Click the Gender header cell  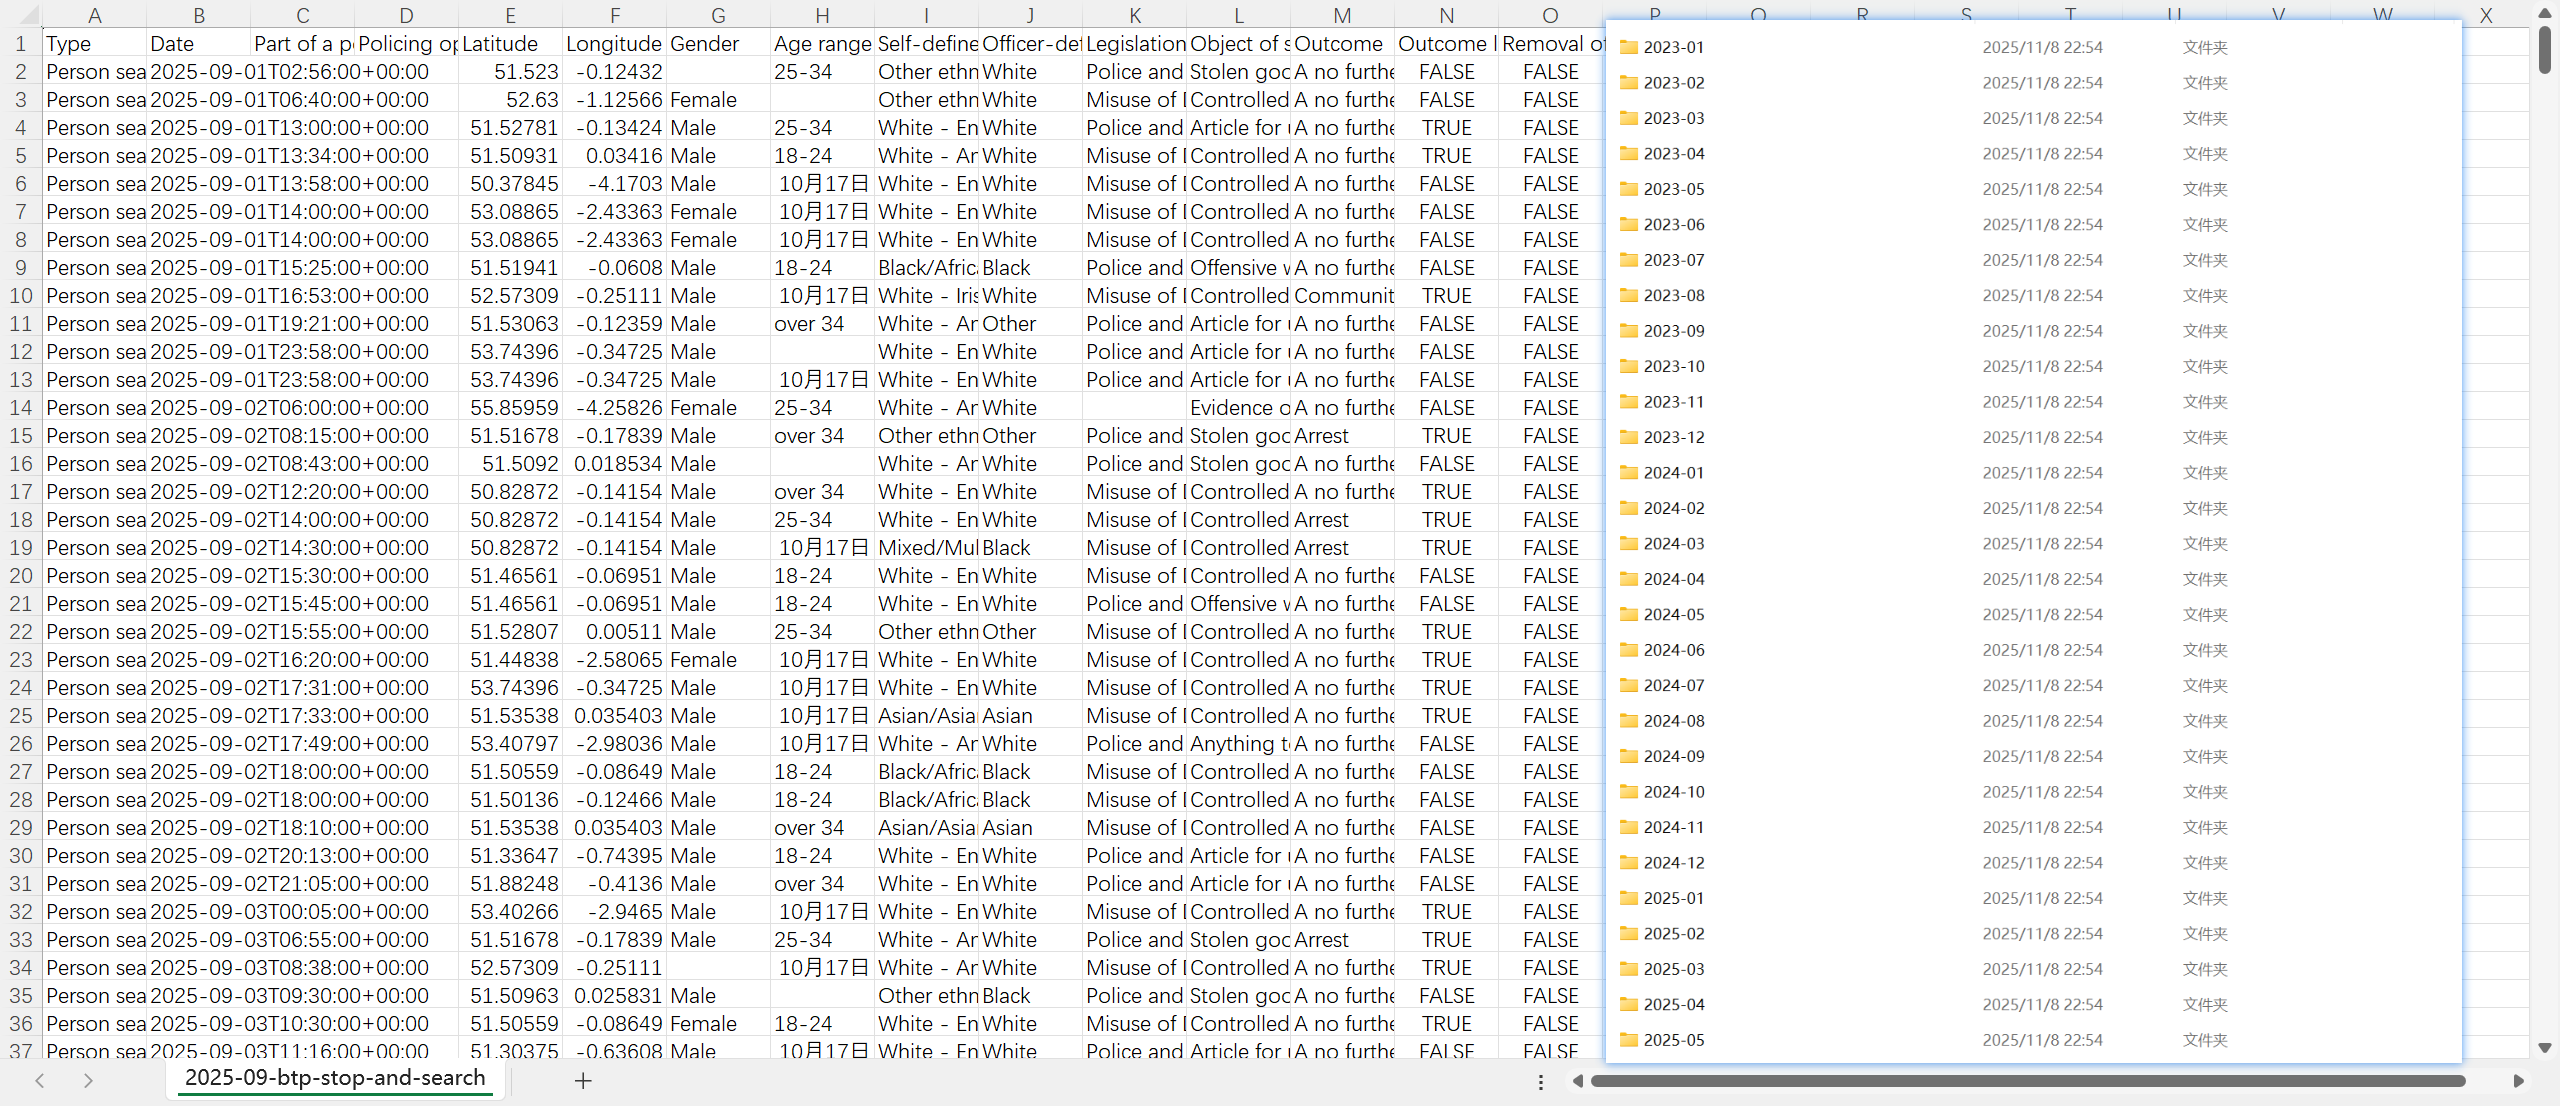(718, 44)
